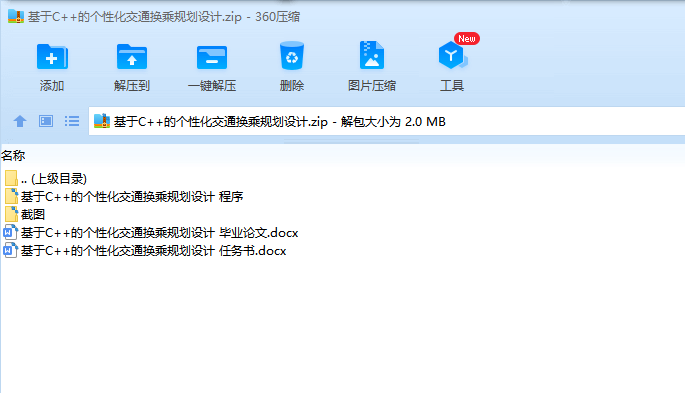This screenshot has height=393, width=685.
Task: Sort by the 名称 column header
Action: (13, 155)
